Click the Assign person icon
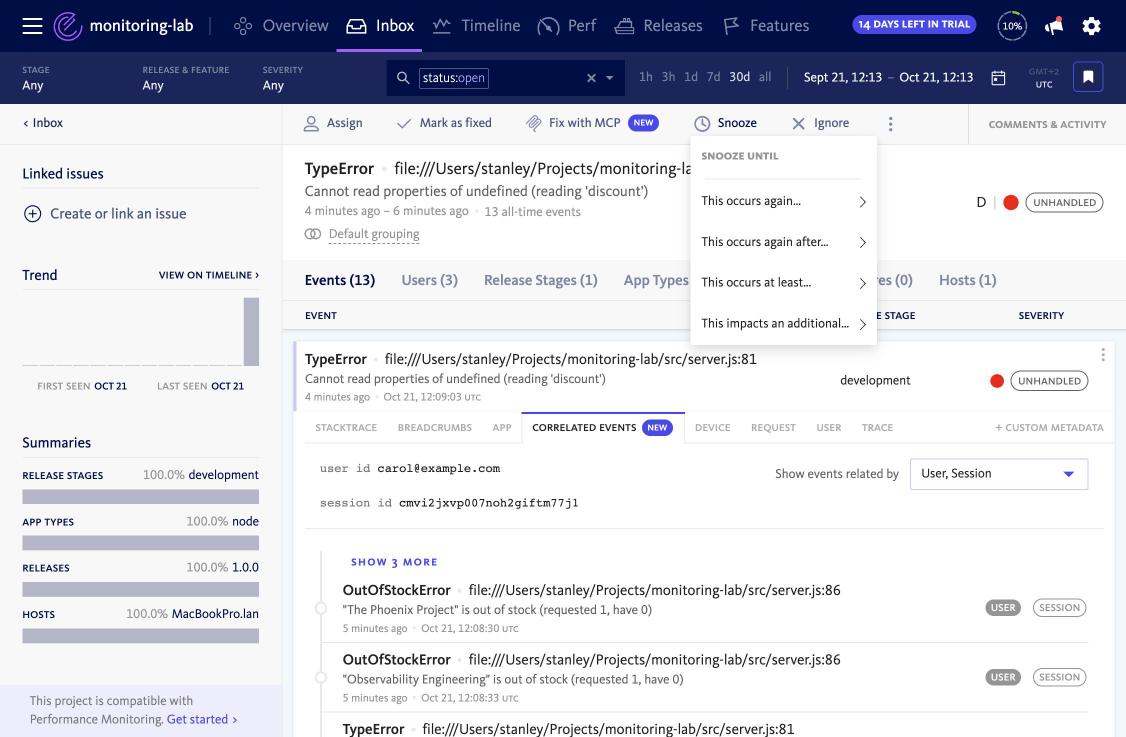Image resolution: width=1126 pixels, height=737 pixels. coord(311,124)
